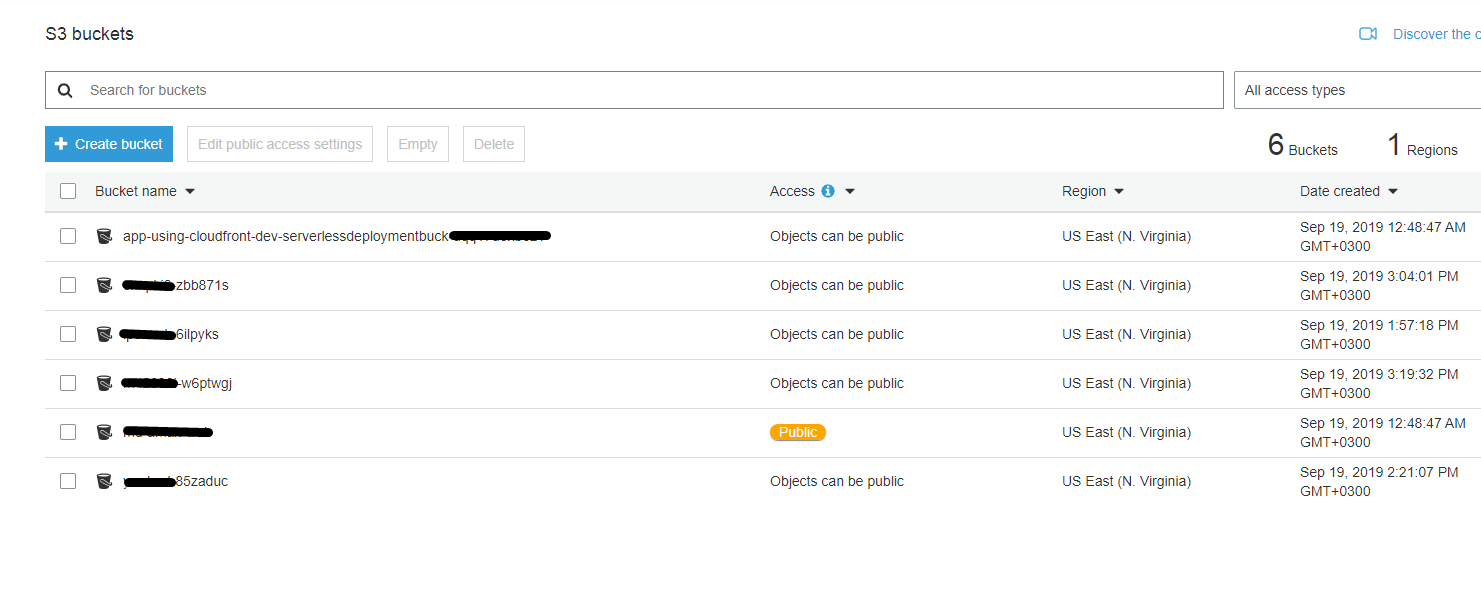Open the Access column sort arrow
Viewport: 1481px width, 605px height.
[x=850, y=191]
